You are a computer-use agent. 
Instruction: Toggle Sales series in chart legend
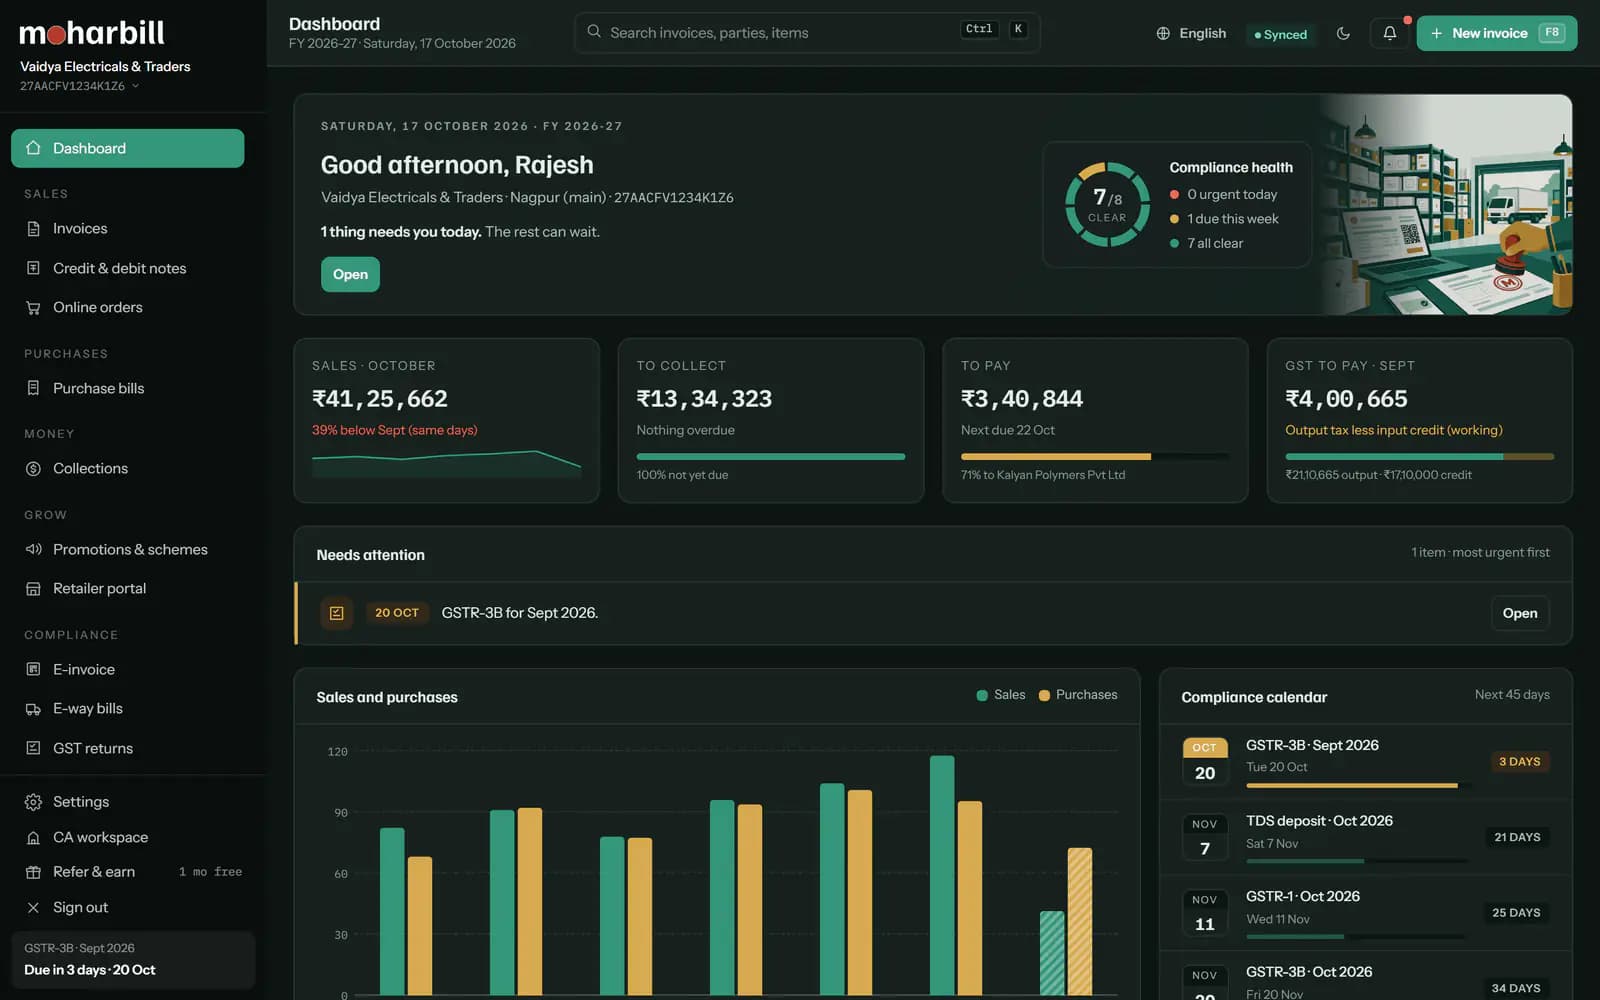pos(1001,695)
